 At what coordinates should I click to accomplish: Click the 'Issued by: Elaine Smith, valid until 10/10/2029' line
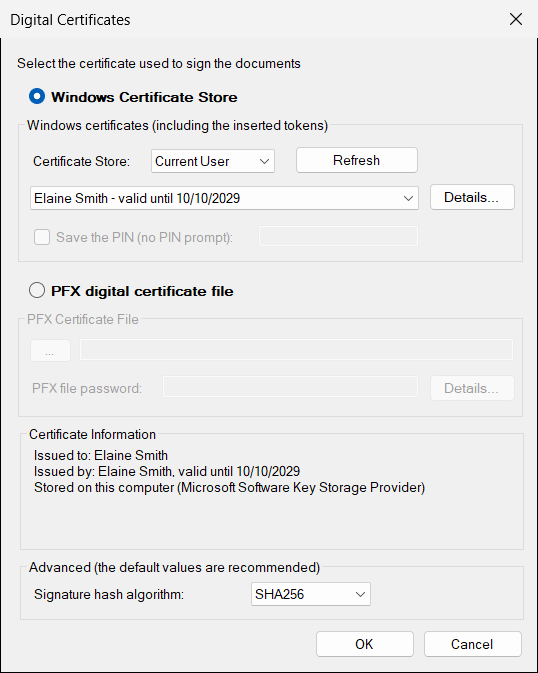click(167, 471)
